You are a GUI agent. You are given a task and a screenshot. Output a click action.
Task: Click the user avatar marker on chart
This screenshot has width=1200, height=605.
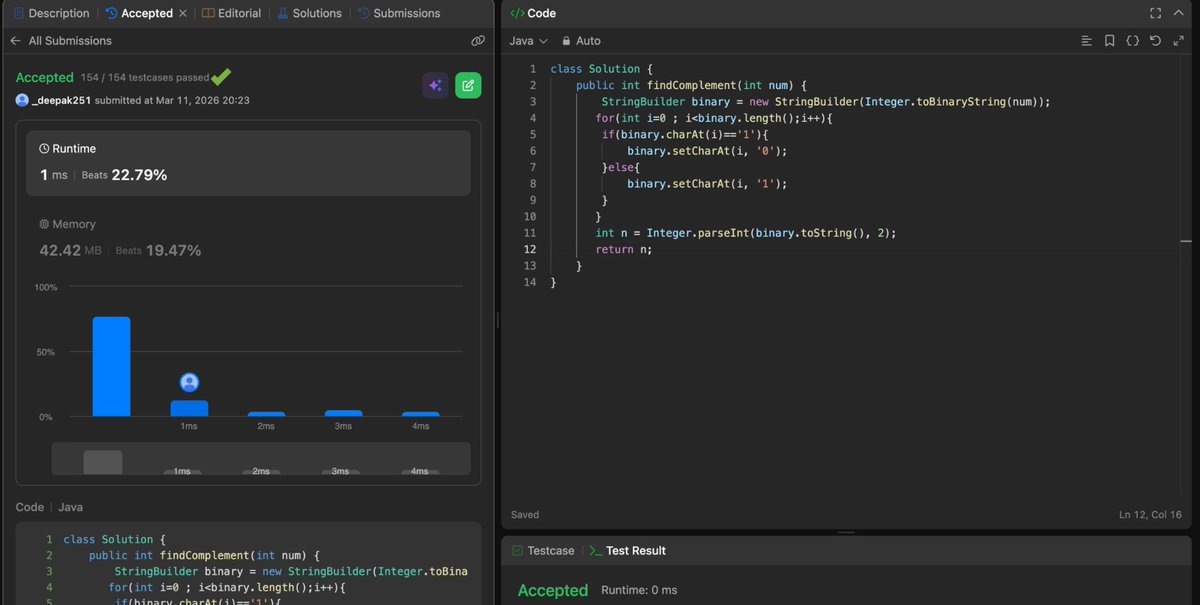click(x=189, y=382)
